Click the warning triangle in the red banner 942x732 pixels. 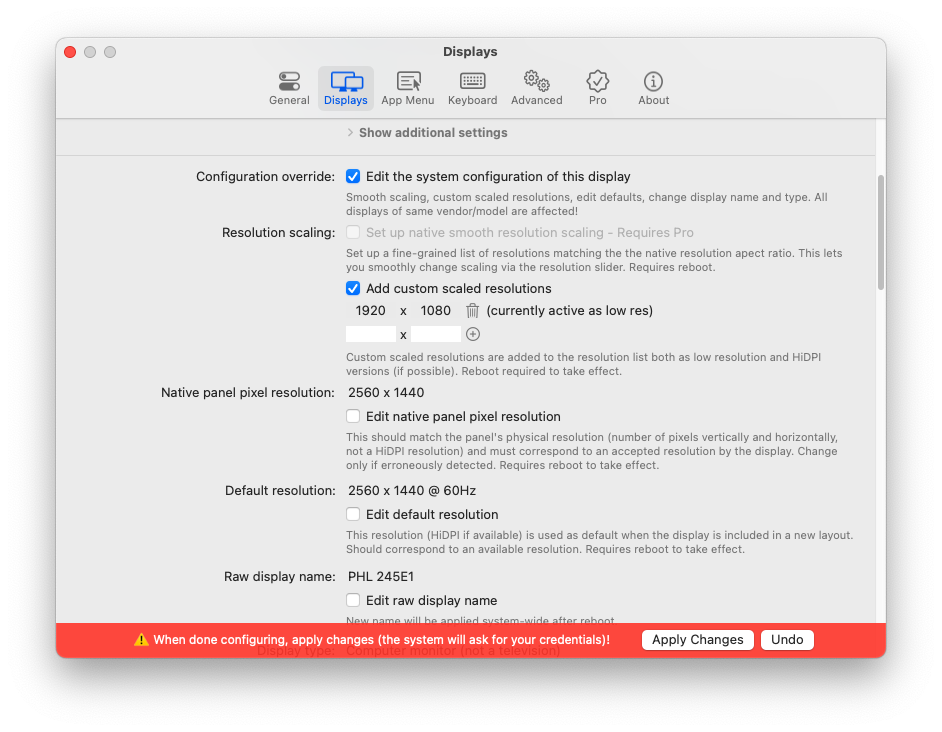click(140, 640)
